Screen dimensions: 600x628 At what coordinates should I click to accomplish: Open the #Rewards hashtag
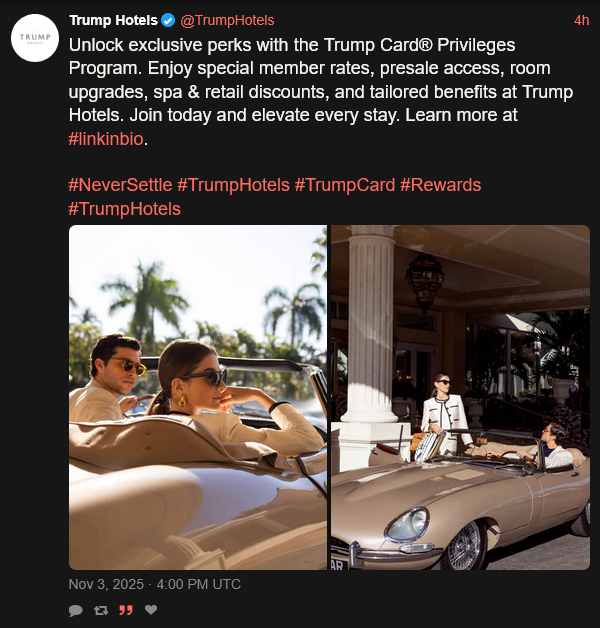[440, 185]
